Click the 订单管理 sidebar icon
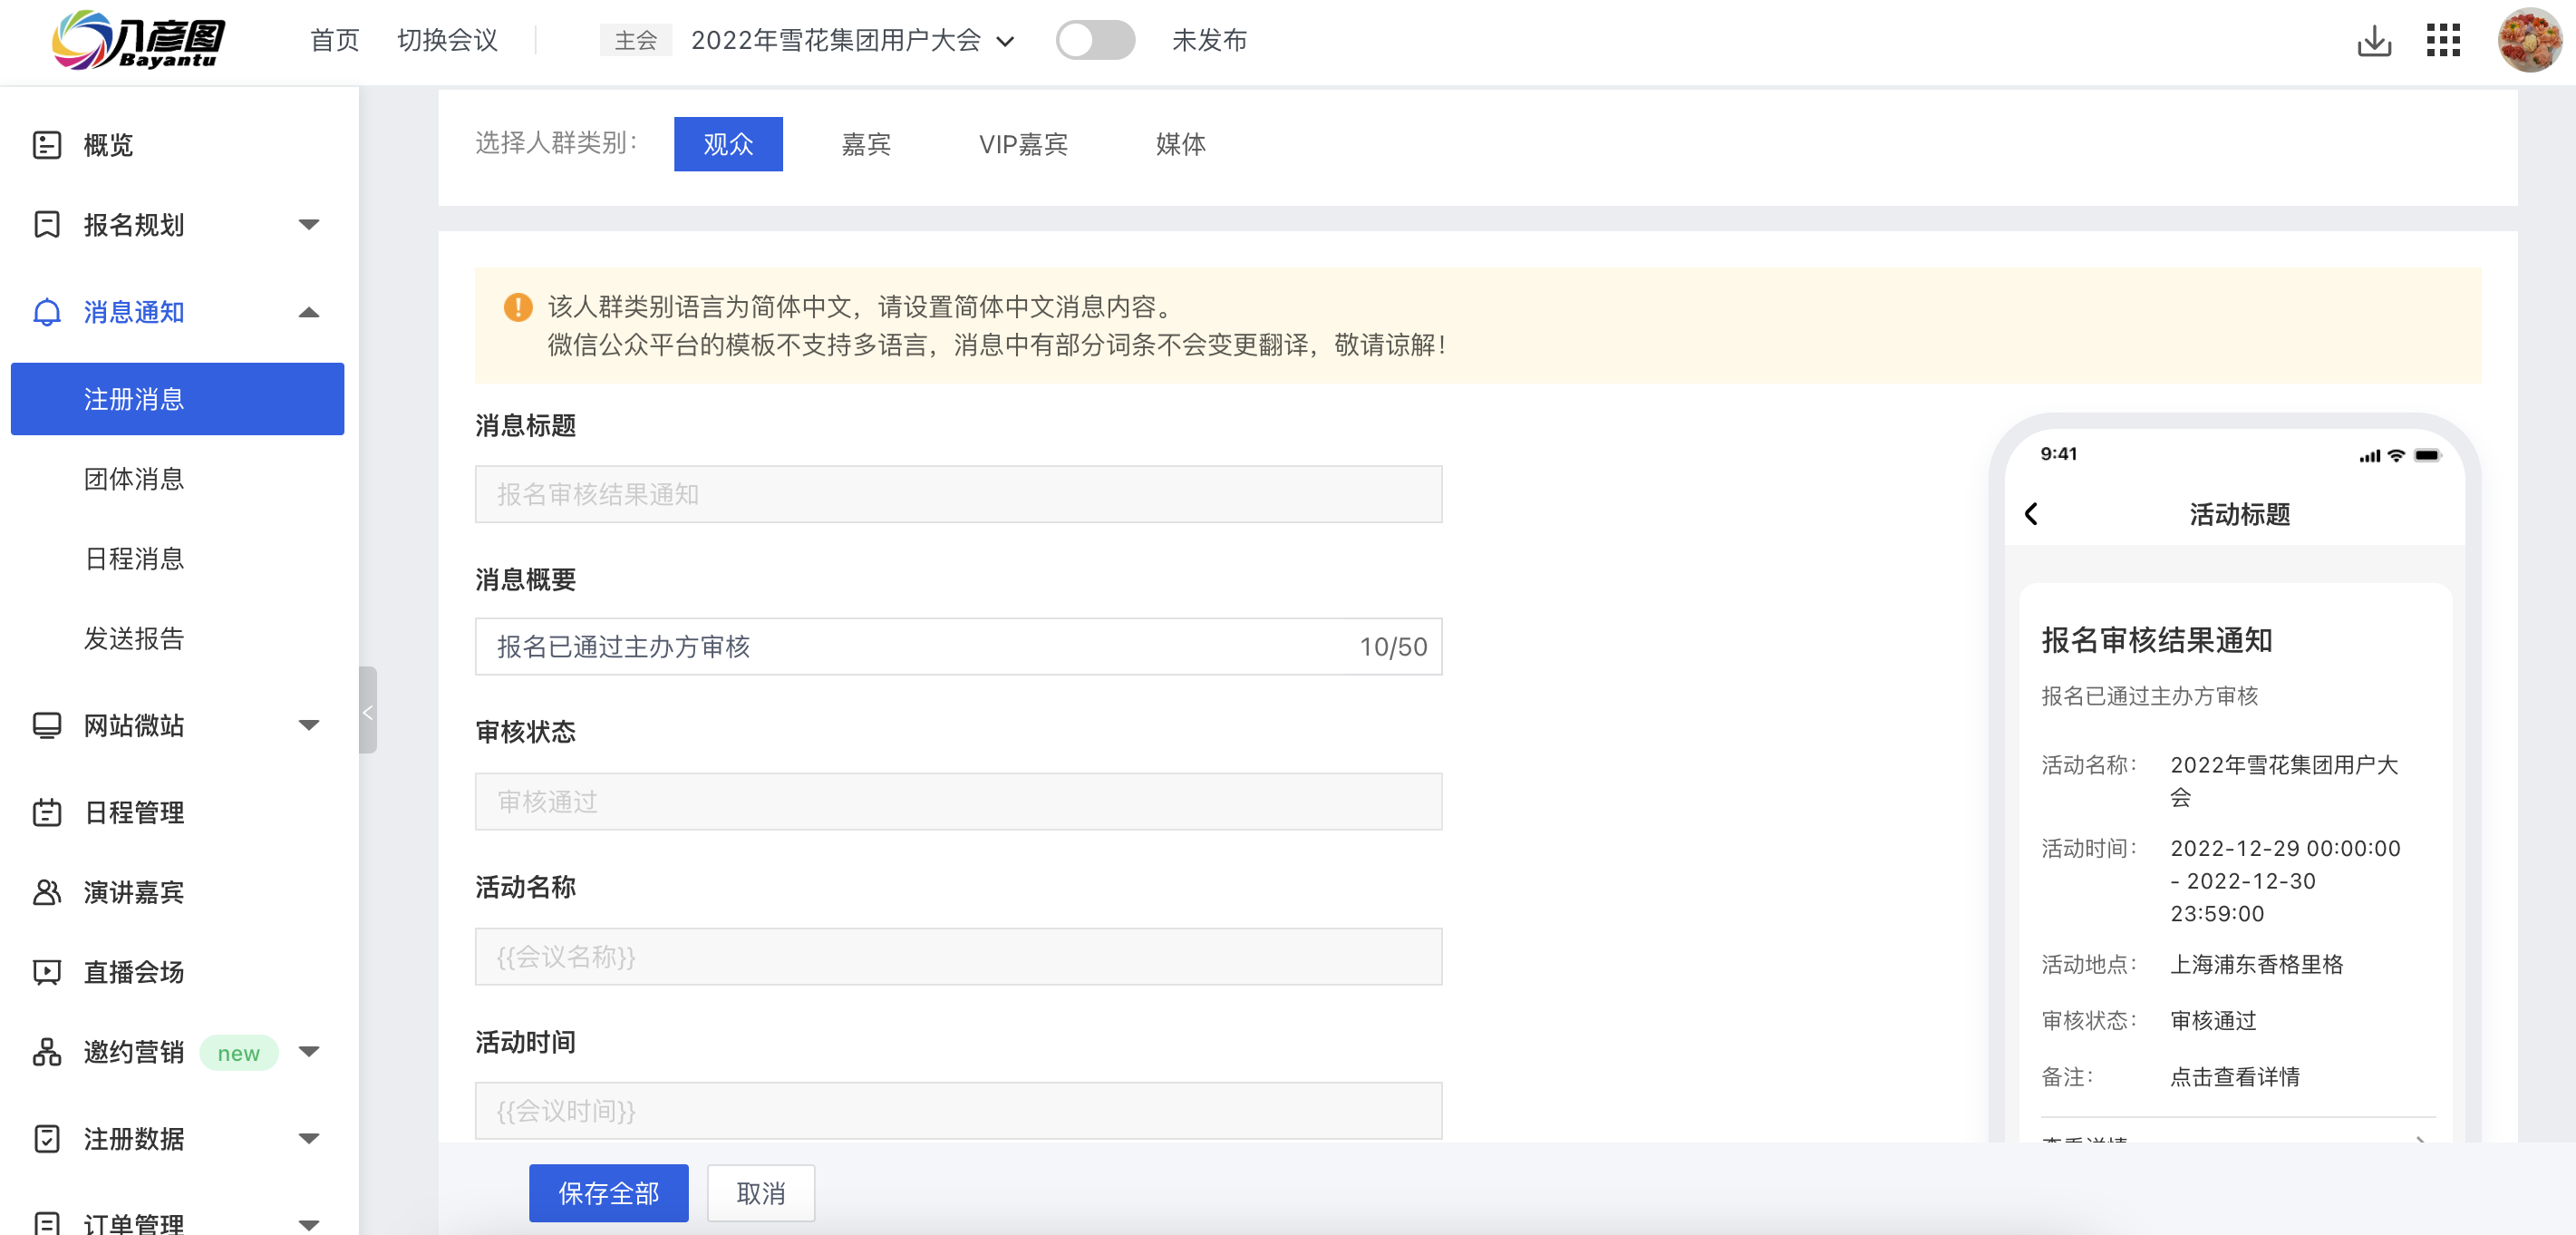 pos(47,1222)
